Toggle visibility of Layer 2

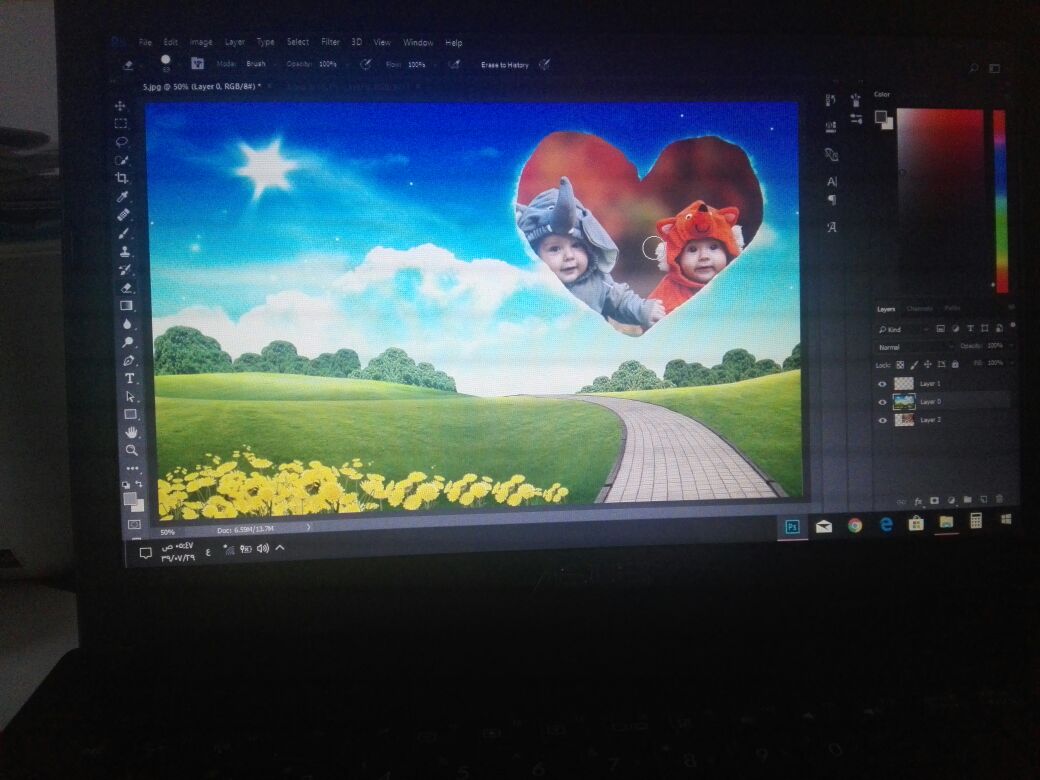point(882,421)
